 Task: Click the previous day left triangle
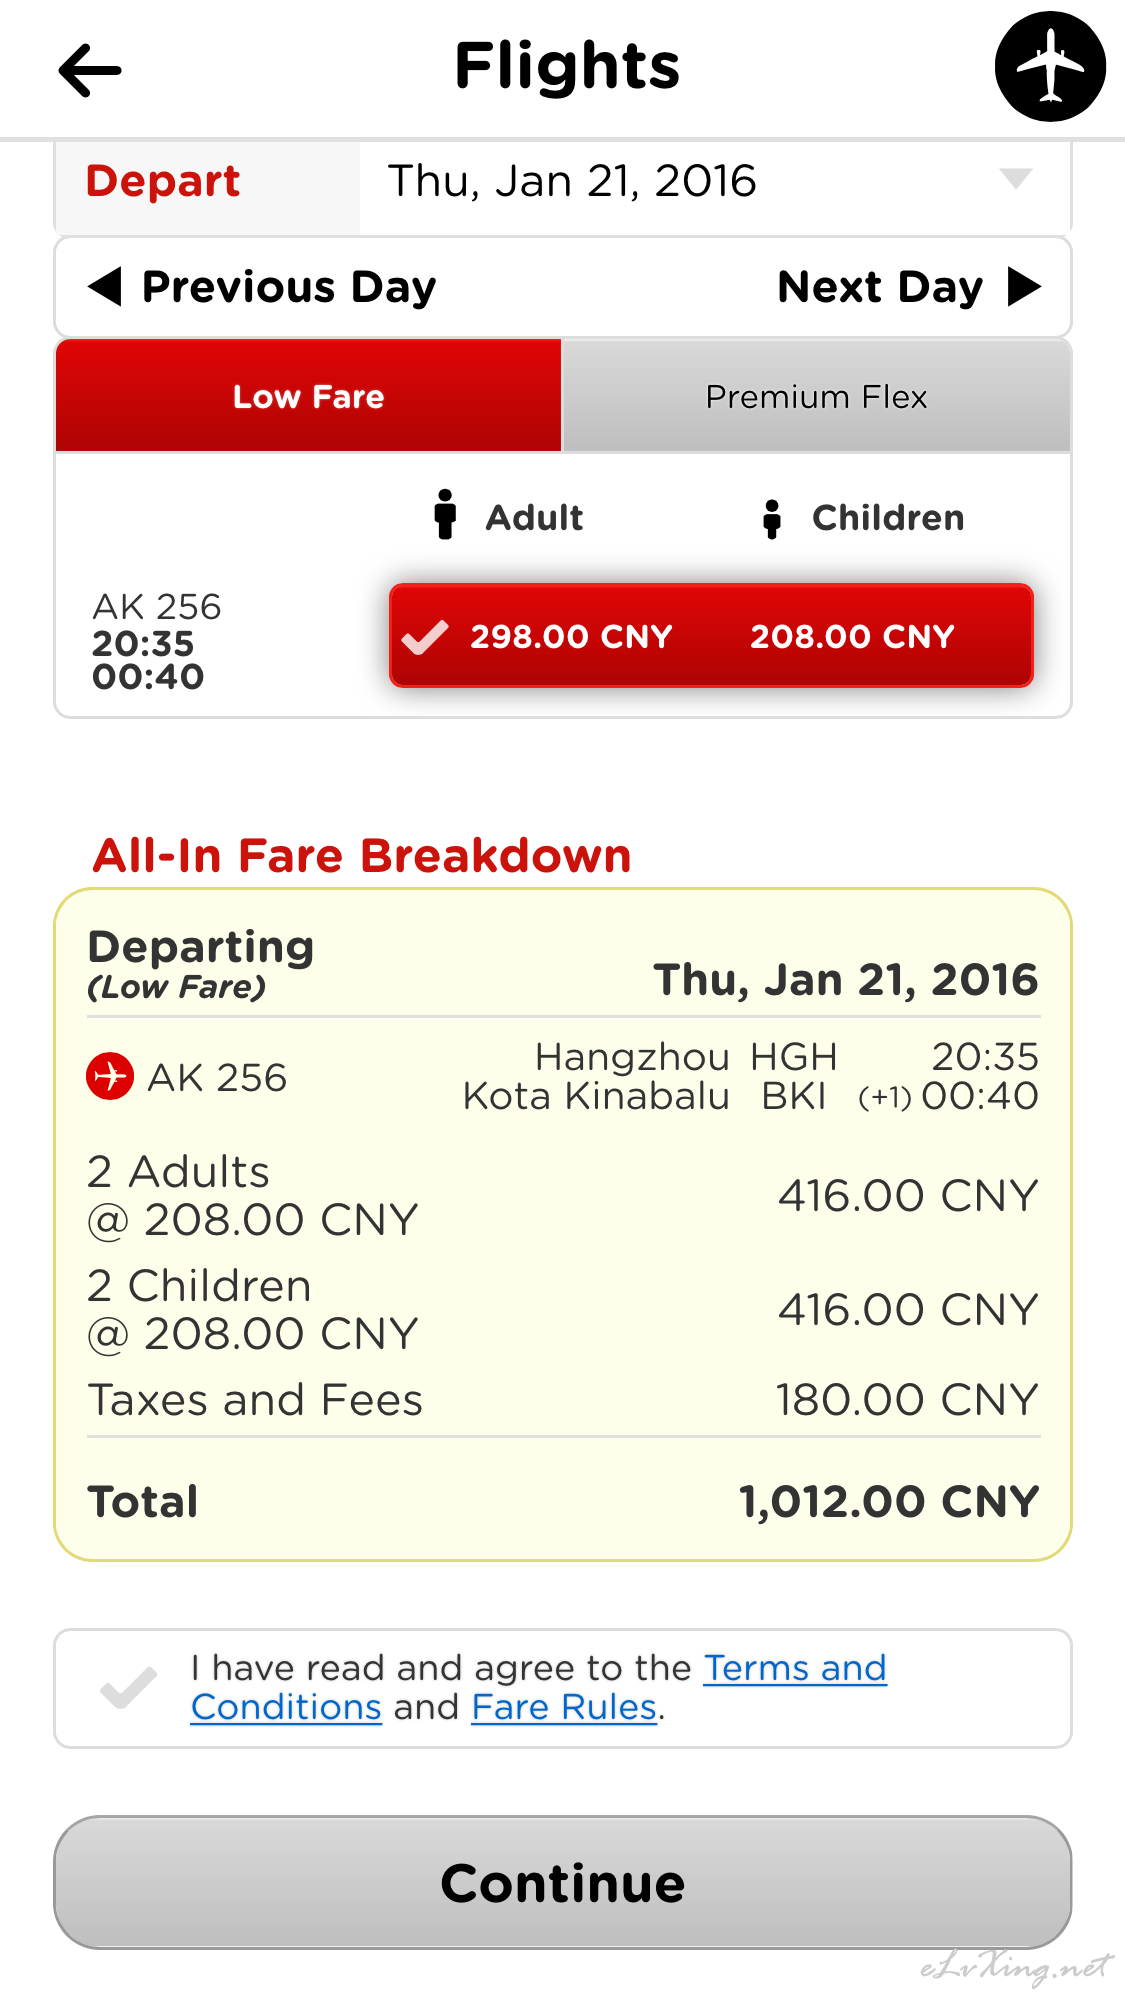point(105,287)
